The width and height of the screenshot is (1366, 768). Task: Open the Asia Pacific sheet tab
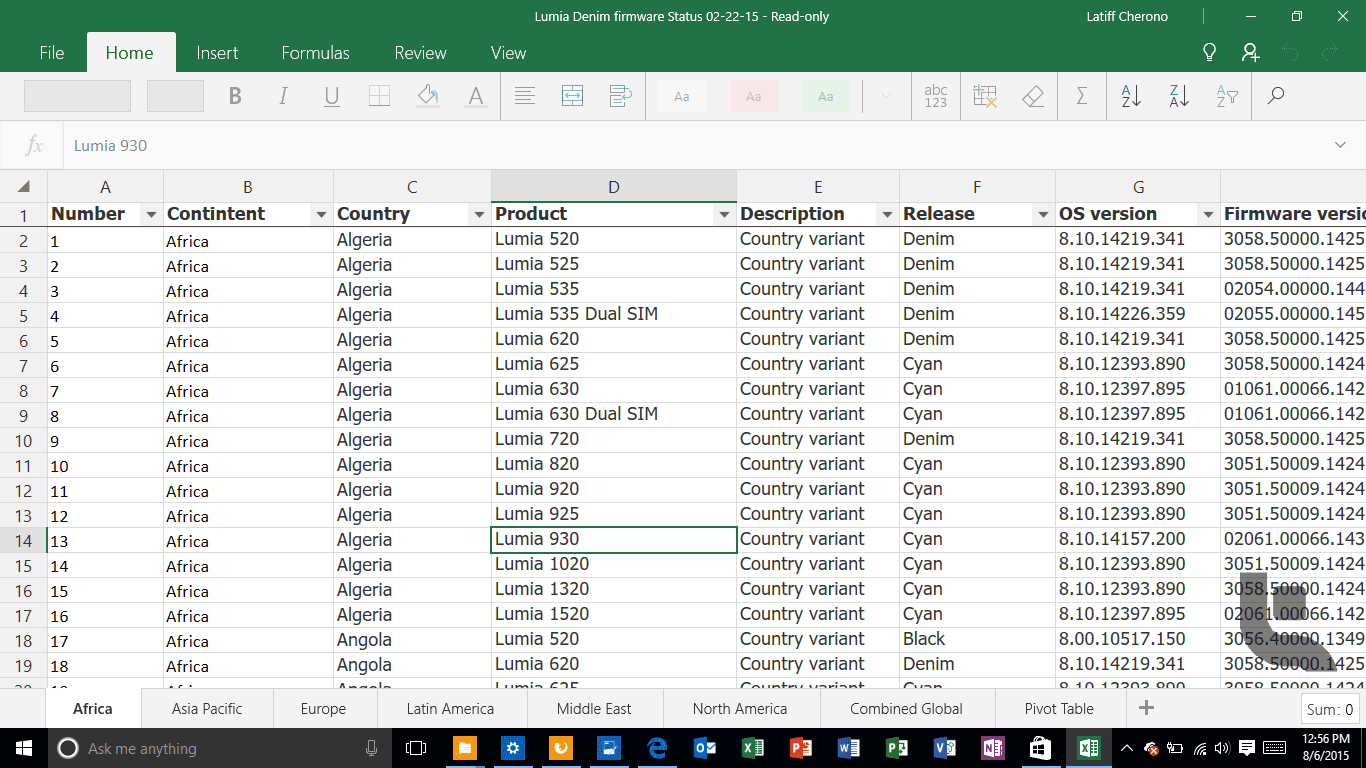tap(207, 708)
